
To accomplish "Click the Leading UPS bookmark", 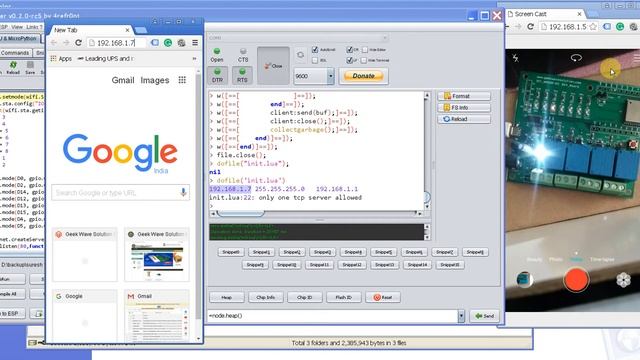I will click(106, 59).
